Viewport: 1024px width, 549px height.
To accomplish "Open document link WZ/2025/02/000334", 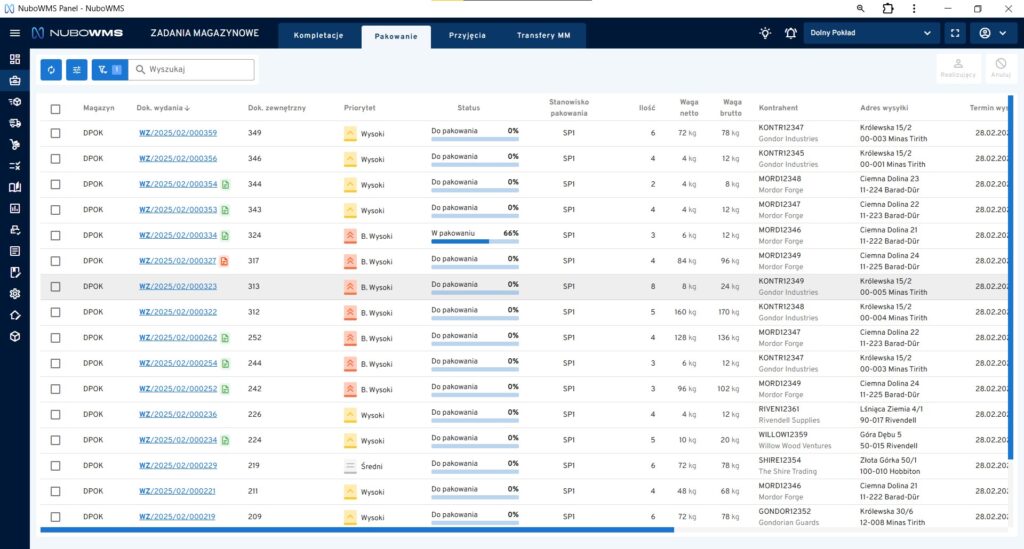I will pos(178,236).
